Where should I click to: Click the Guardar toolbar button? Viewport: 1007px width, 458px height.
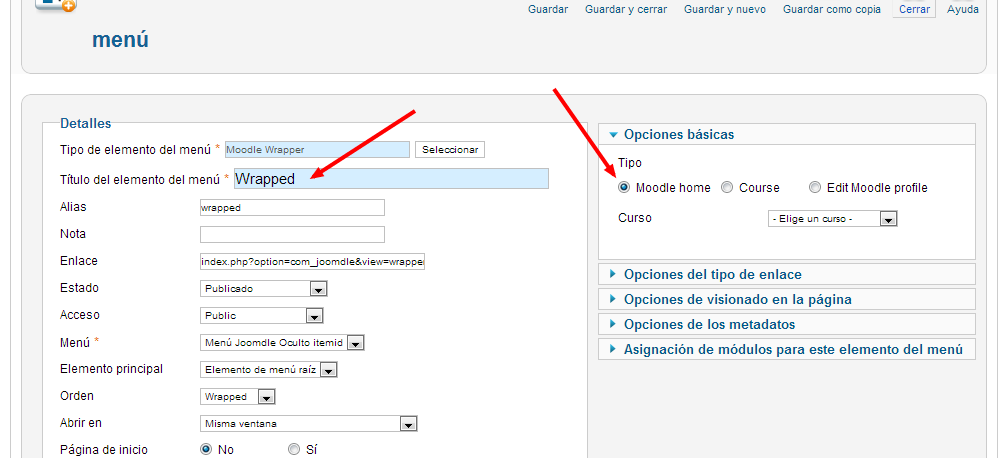tap(548, 9)
